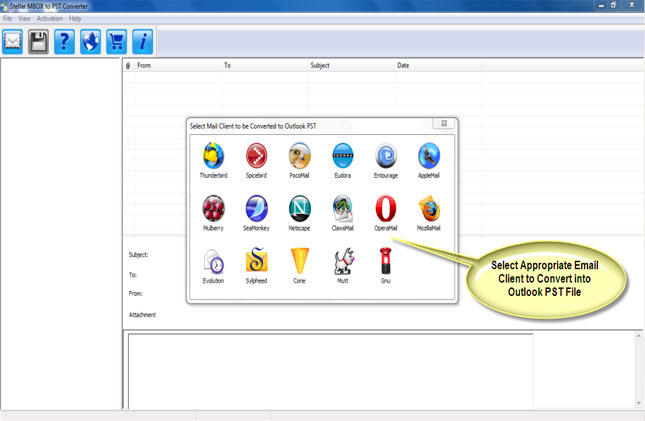Viewport: 645px width, 421px height.
Task: Choose the SeaMonkey client icon
Action: (x=256, y=208)
